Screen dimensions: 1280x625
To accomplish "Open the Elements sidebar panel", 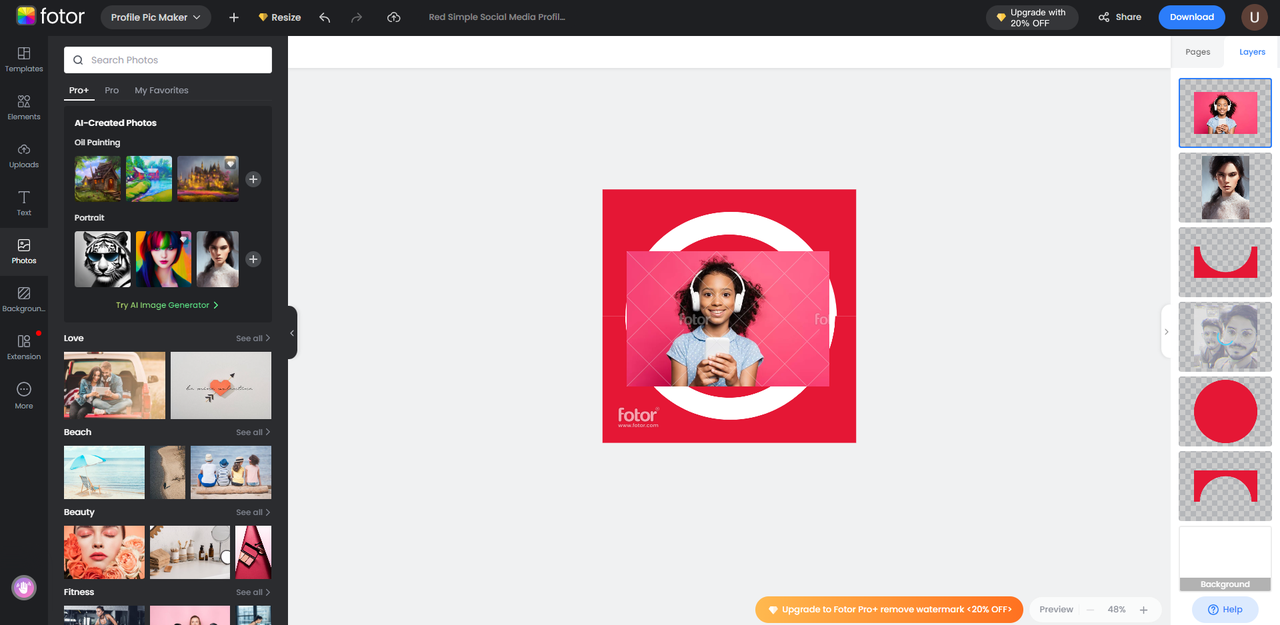I will click(x=24, y=107).
